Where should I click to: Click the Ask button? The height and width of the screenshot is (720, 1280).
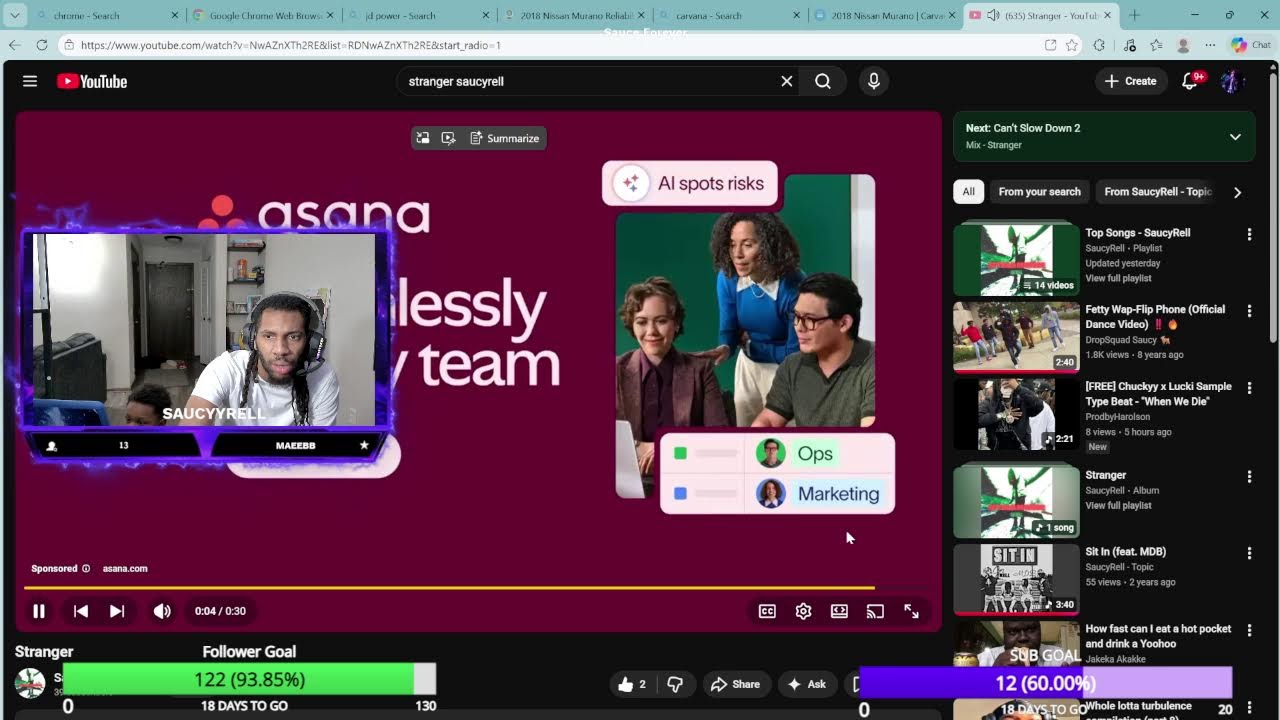click(x=806, y=684)
